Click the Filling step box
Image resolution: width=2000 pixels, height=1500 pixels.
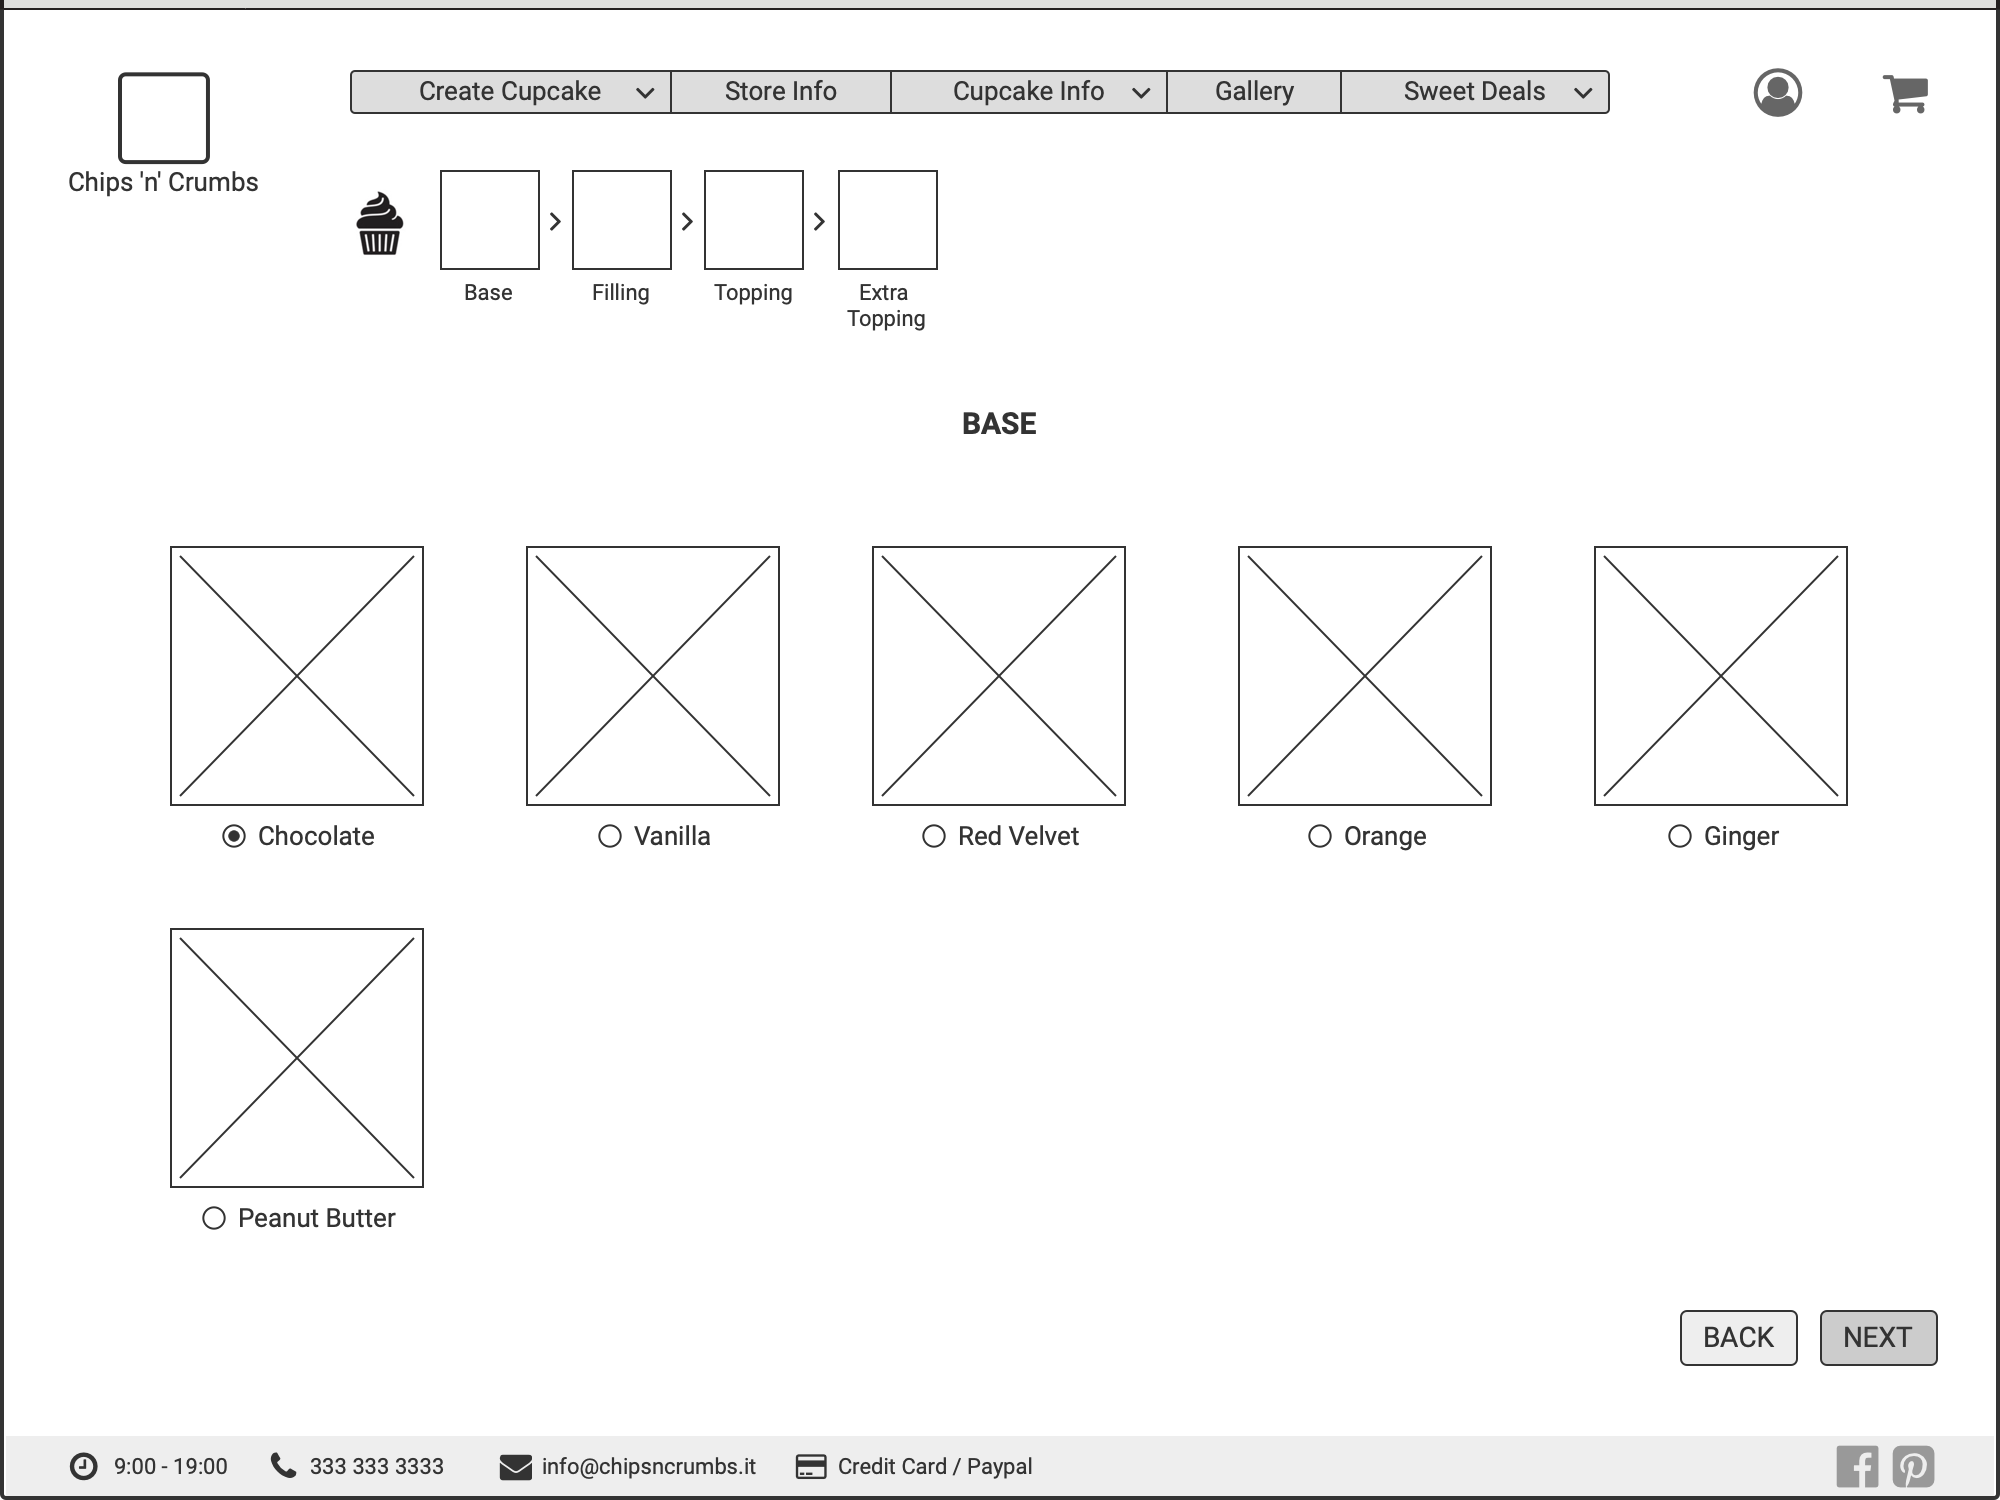[621, 220]
